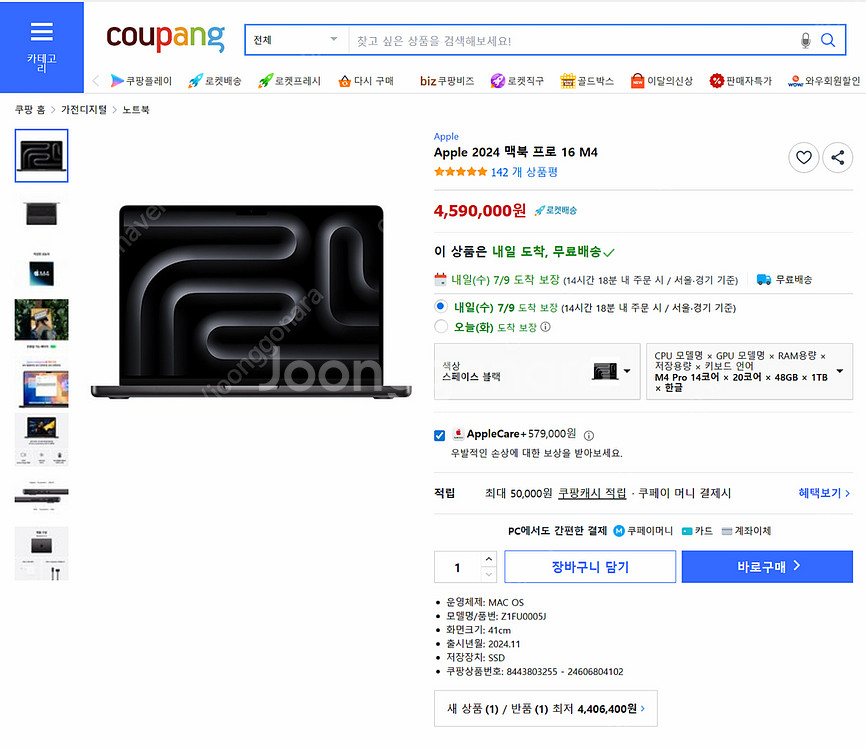The image size is (866, 750).
Task: Add product to wishlist with the heart icon
Action: coord(804,157)
